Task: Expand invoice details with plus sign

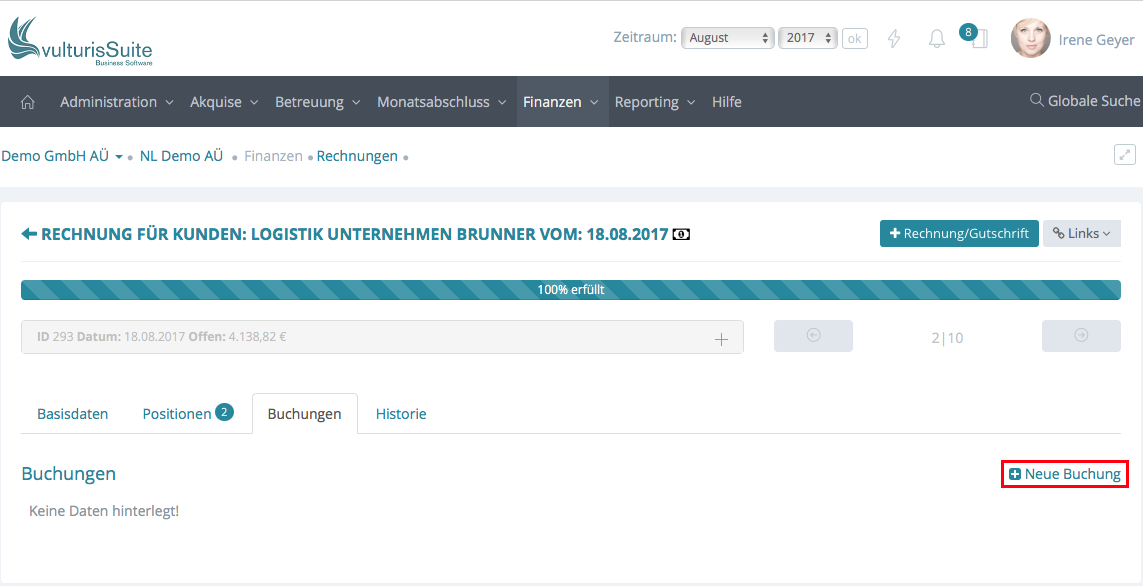Action: tap(722, 339)
